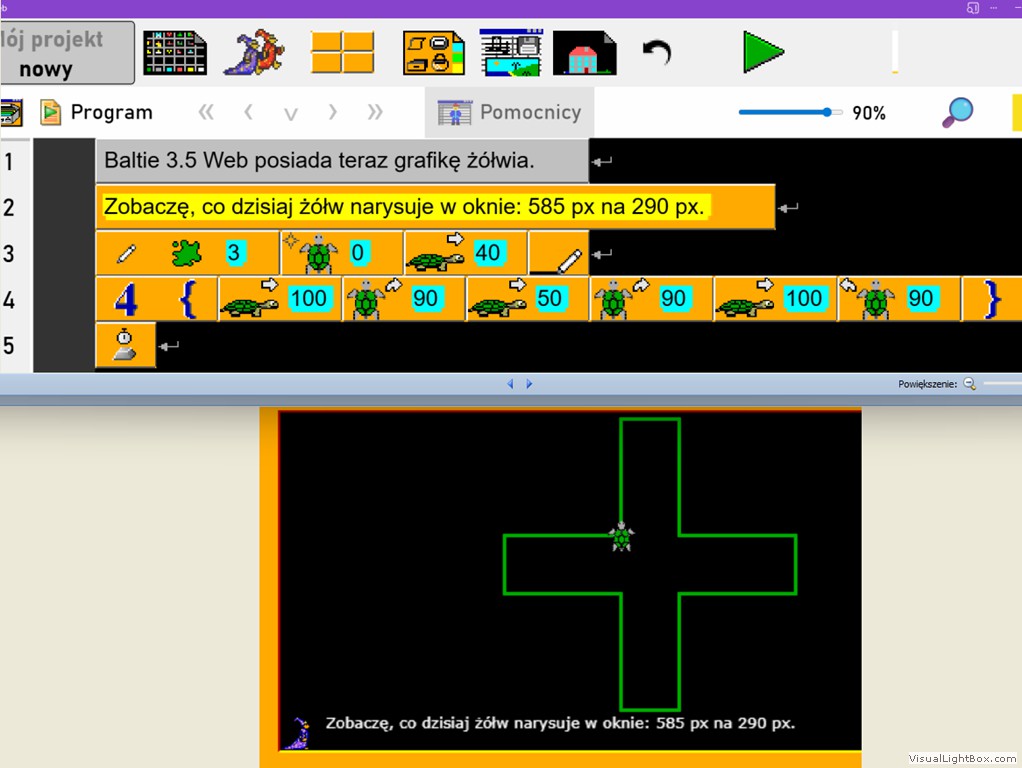Click the undo arrow in the toolbar
The width and height of the screenshot is (1022, 768).
656,52
